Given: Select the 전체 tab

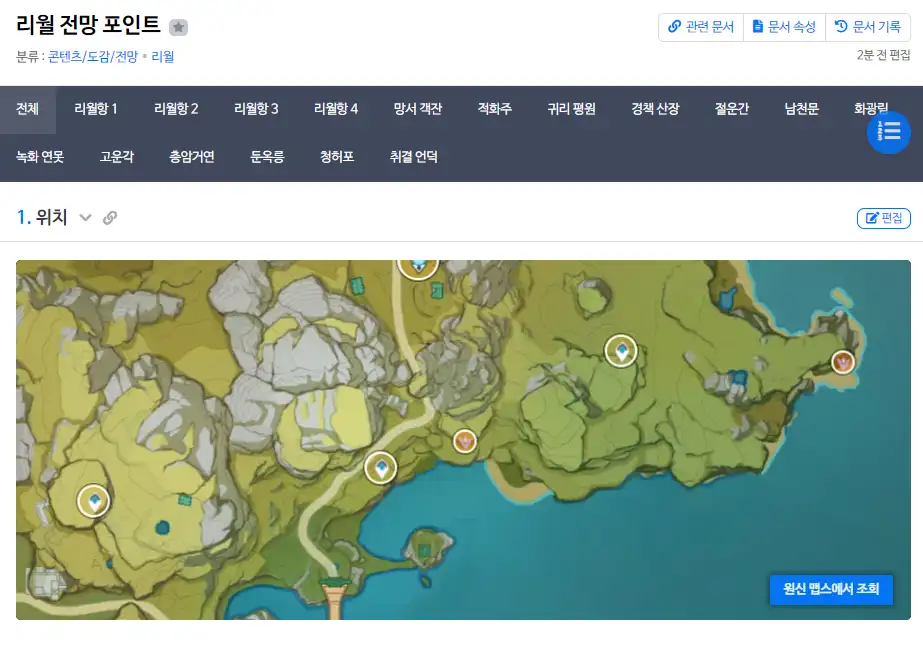Looking at the screenshot, I should click(x=28, y=109).
